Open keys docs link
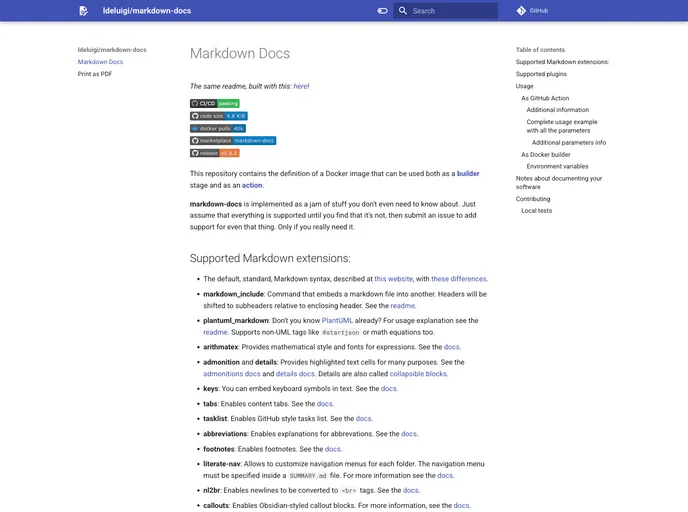The width and height of the screenshot is (688, 512). [x=388, y=388]
